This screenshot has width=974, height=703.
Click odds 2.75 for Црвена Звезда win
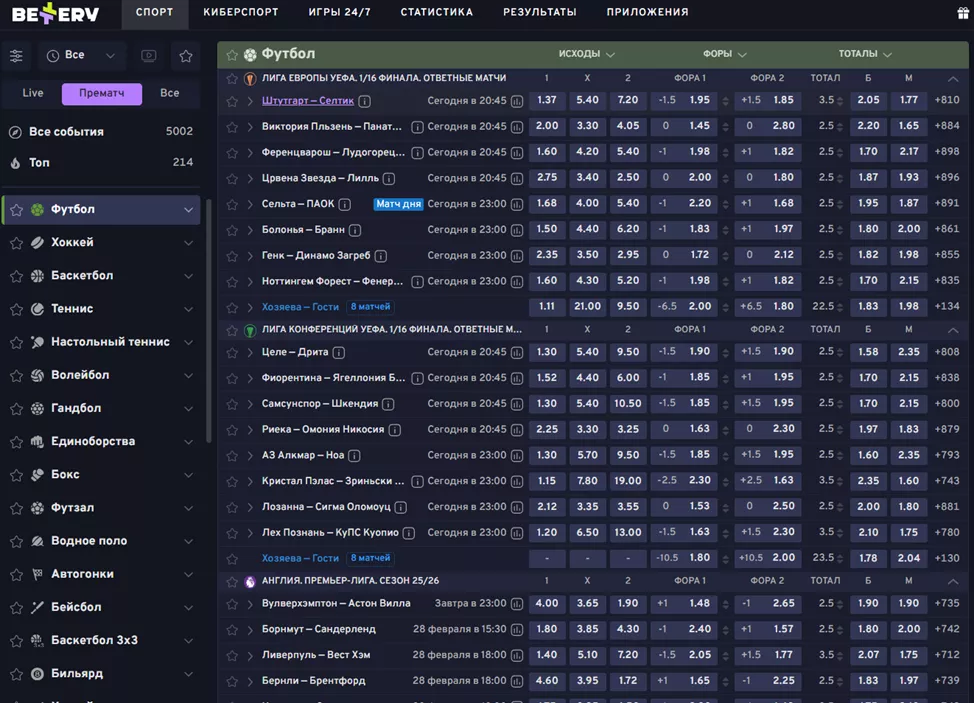click(546, 178)
